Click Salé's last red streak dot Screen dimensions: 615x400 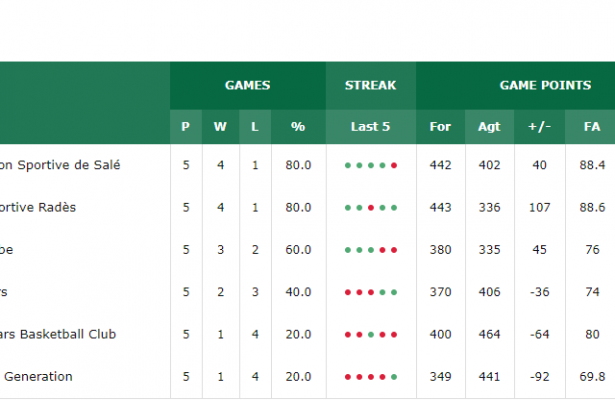pyautogui.click(x=394, y=166)
